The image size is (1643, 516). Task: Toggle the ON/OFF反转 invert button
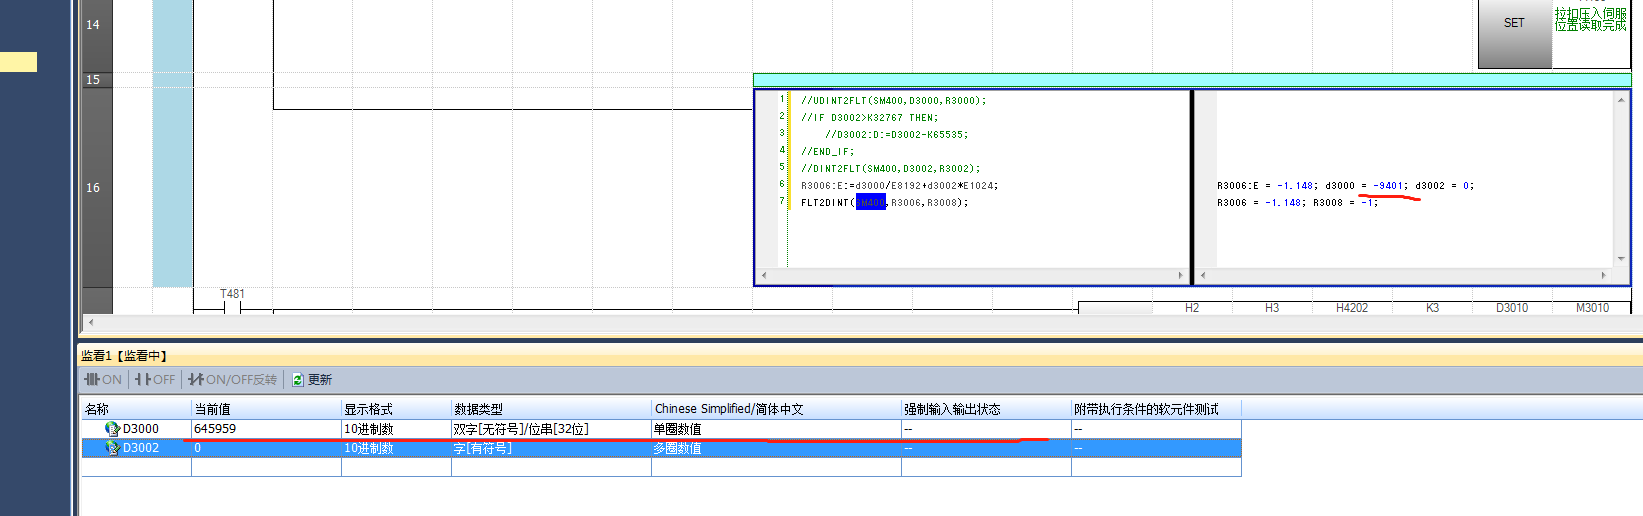[232, 380]
